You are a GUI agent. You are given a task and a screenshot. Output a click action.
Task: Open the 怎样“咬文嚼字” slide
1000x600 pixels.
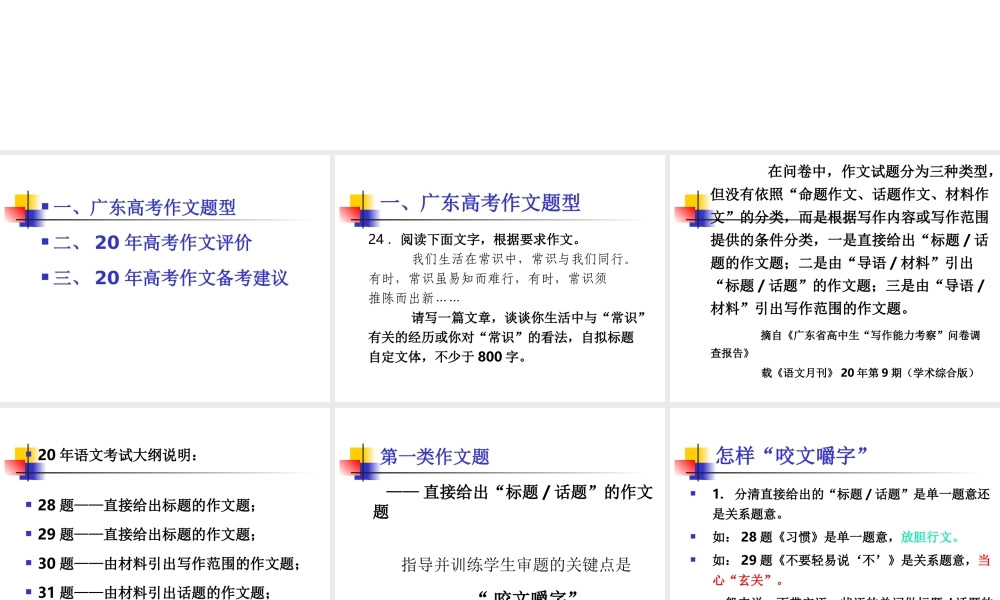[x=835, y=504]
